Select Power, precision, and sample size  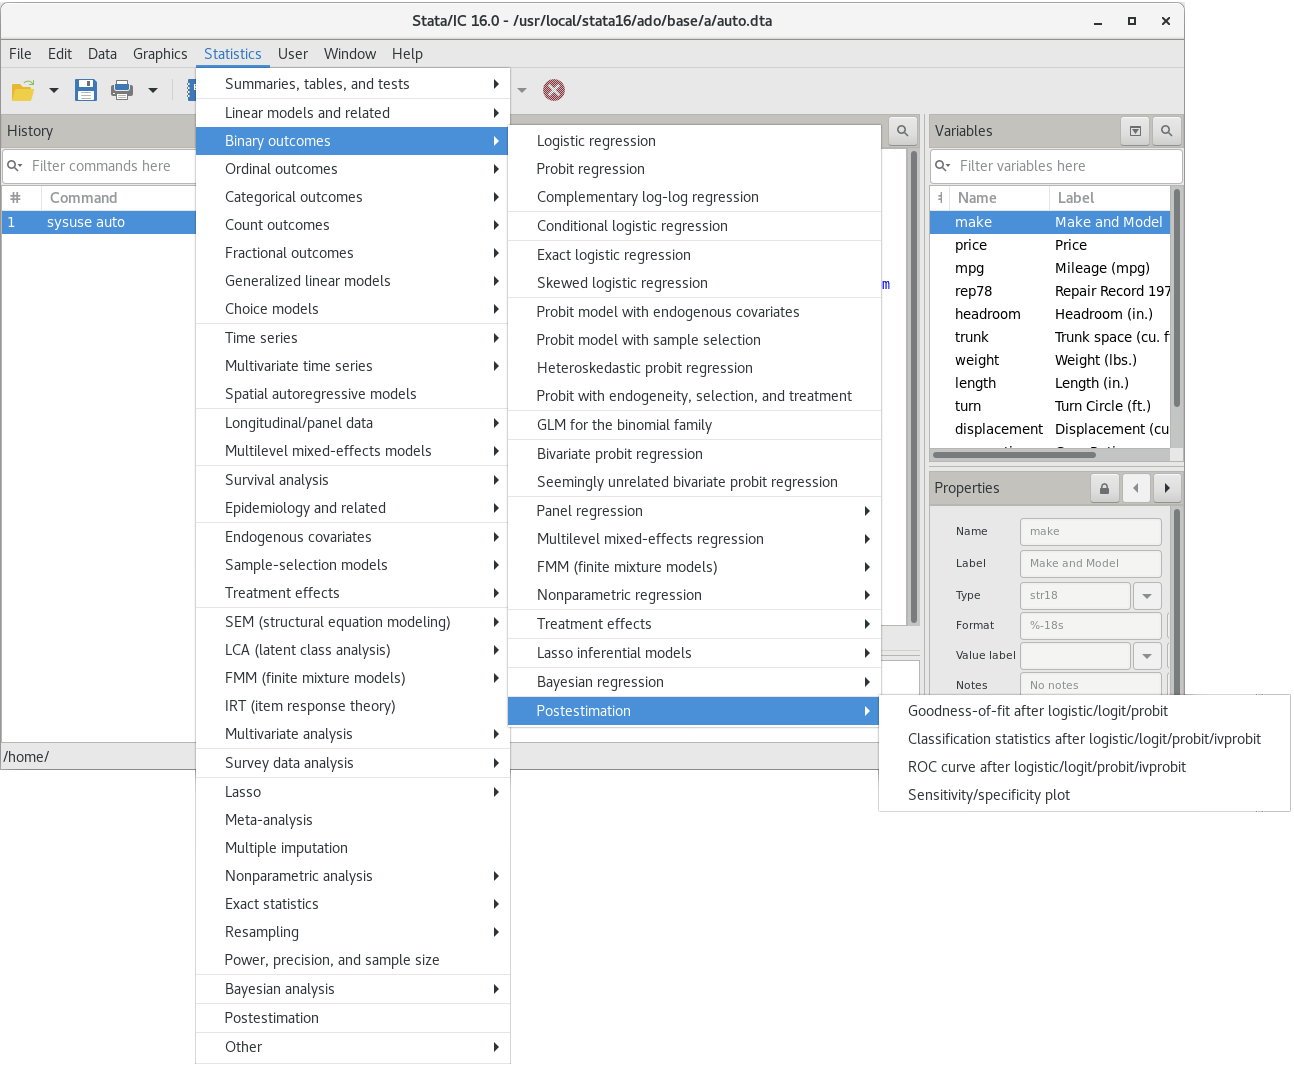coord(352,960)
